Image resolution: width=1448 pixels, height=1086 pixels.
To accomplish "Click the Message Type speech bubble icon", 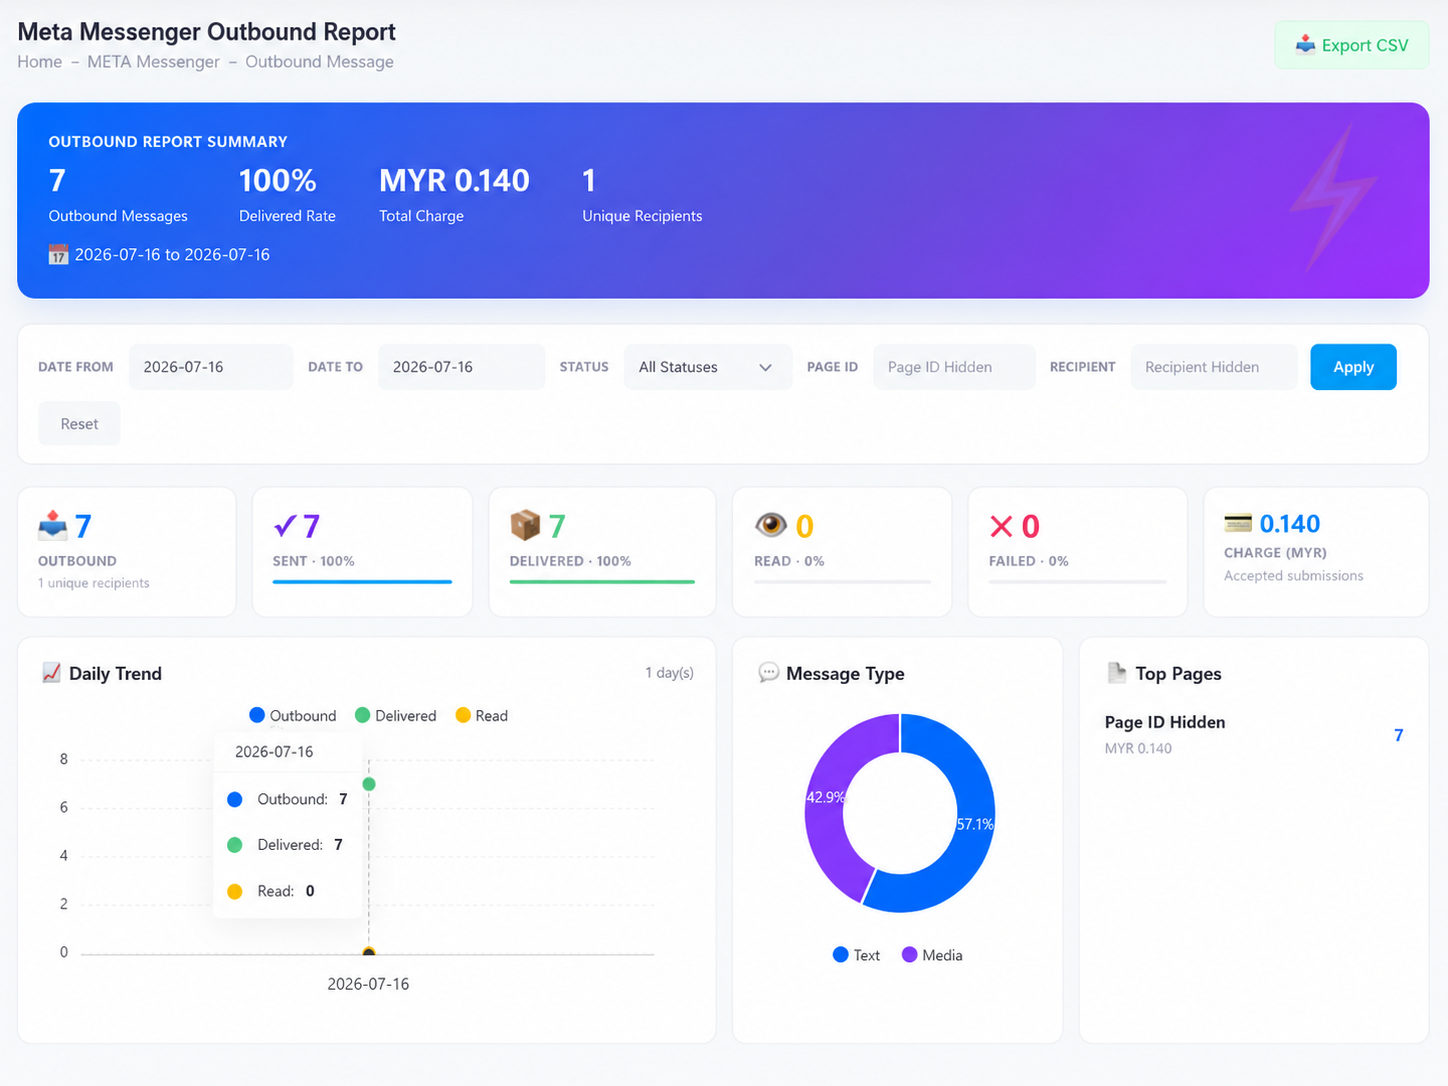I will click(768, 673).
